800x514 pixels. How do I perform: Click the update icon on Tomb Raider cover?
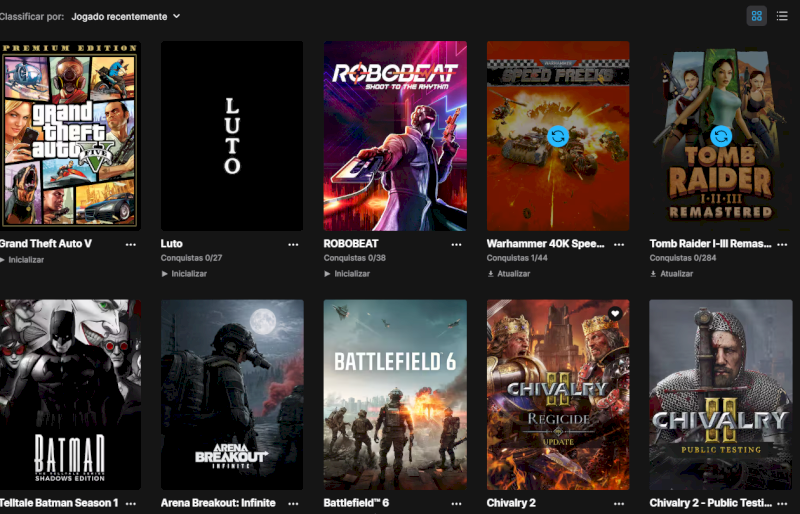[721, 136]
